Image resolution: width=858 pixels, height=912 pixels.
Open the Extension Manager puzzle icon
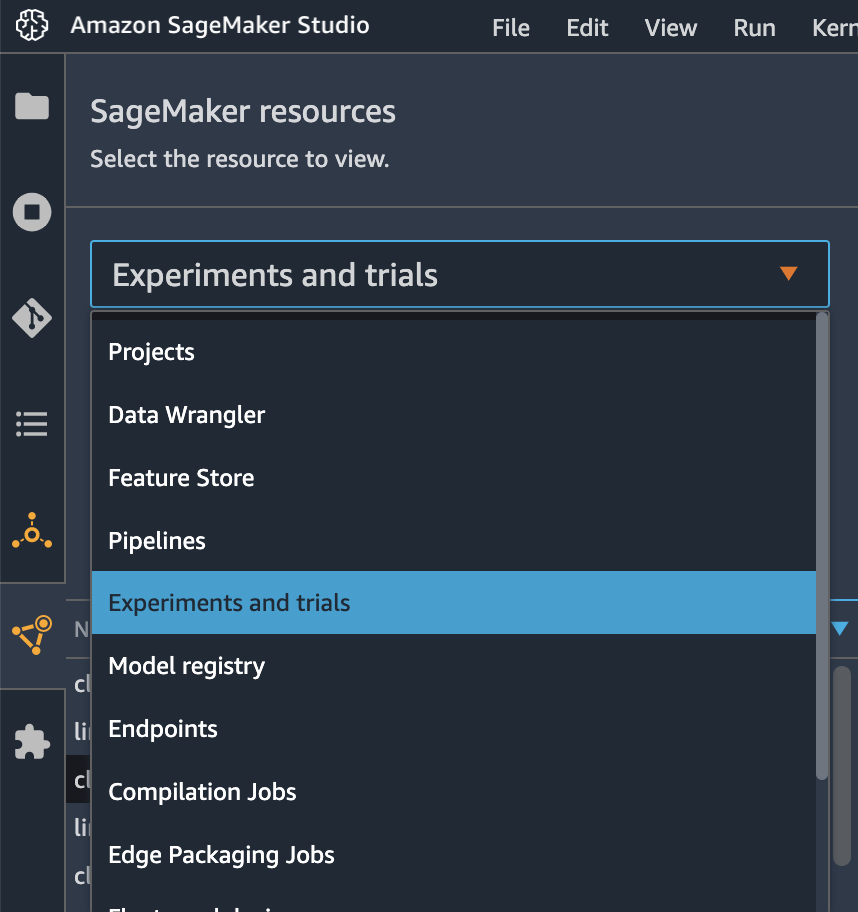click(32, 742)
